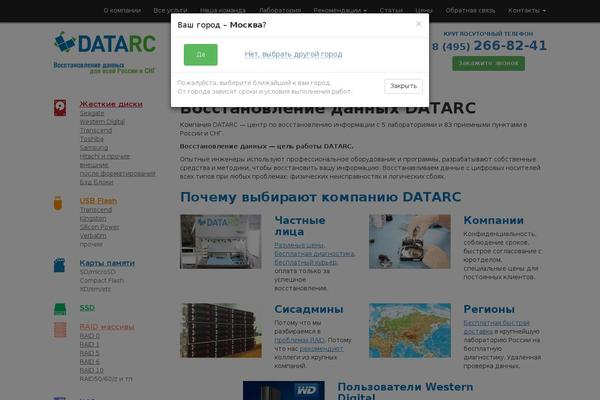600x400 pixels.
Task: Open Статьи menu item
Action: coord(391,10)
